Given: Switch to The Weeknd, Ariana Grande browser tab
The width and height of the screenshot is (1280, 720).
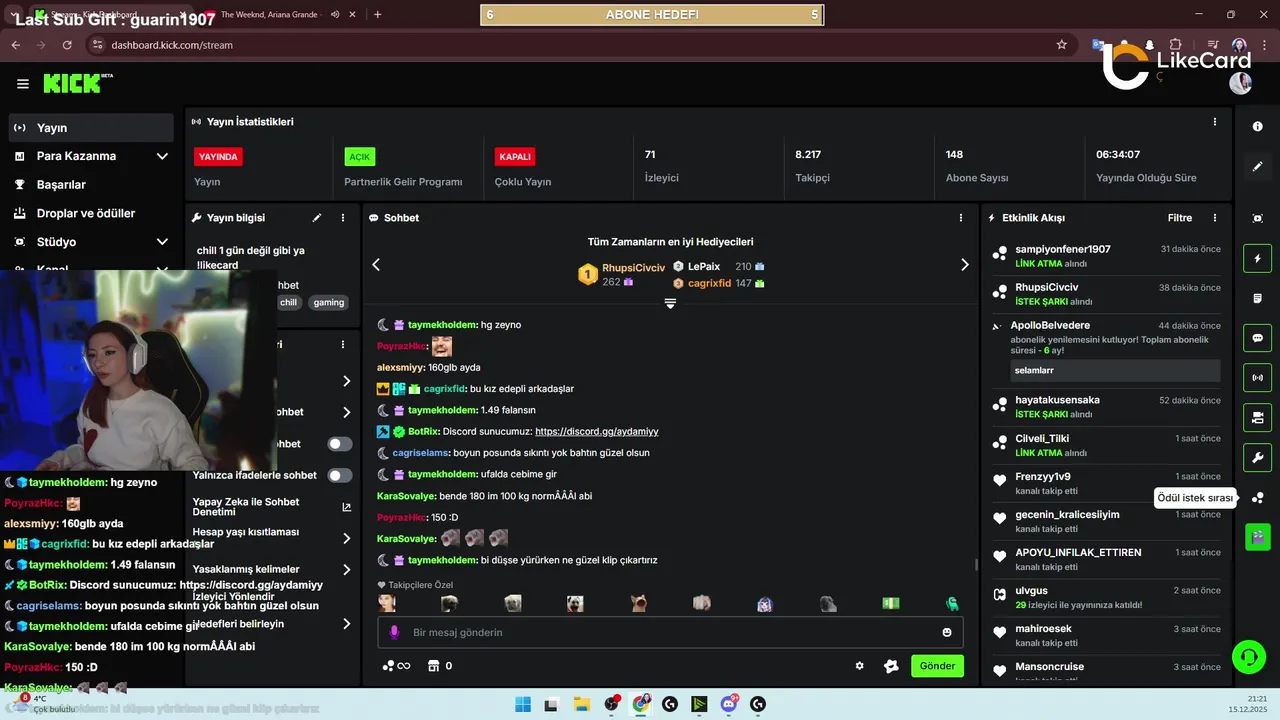Looking at the screenshot, I should [x=269, y=15].
